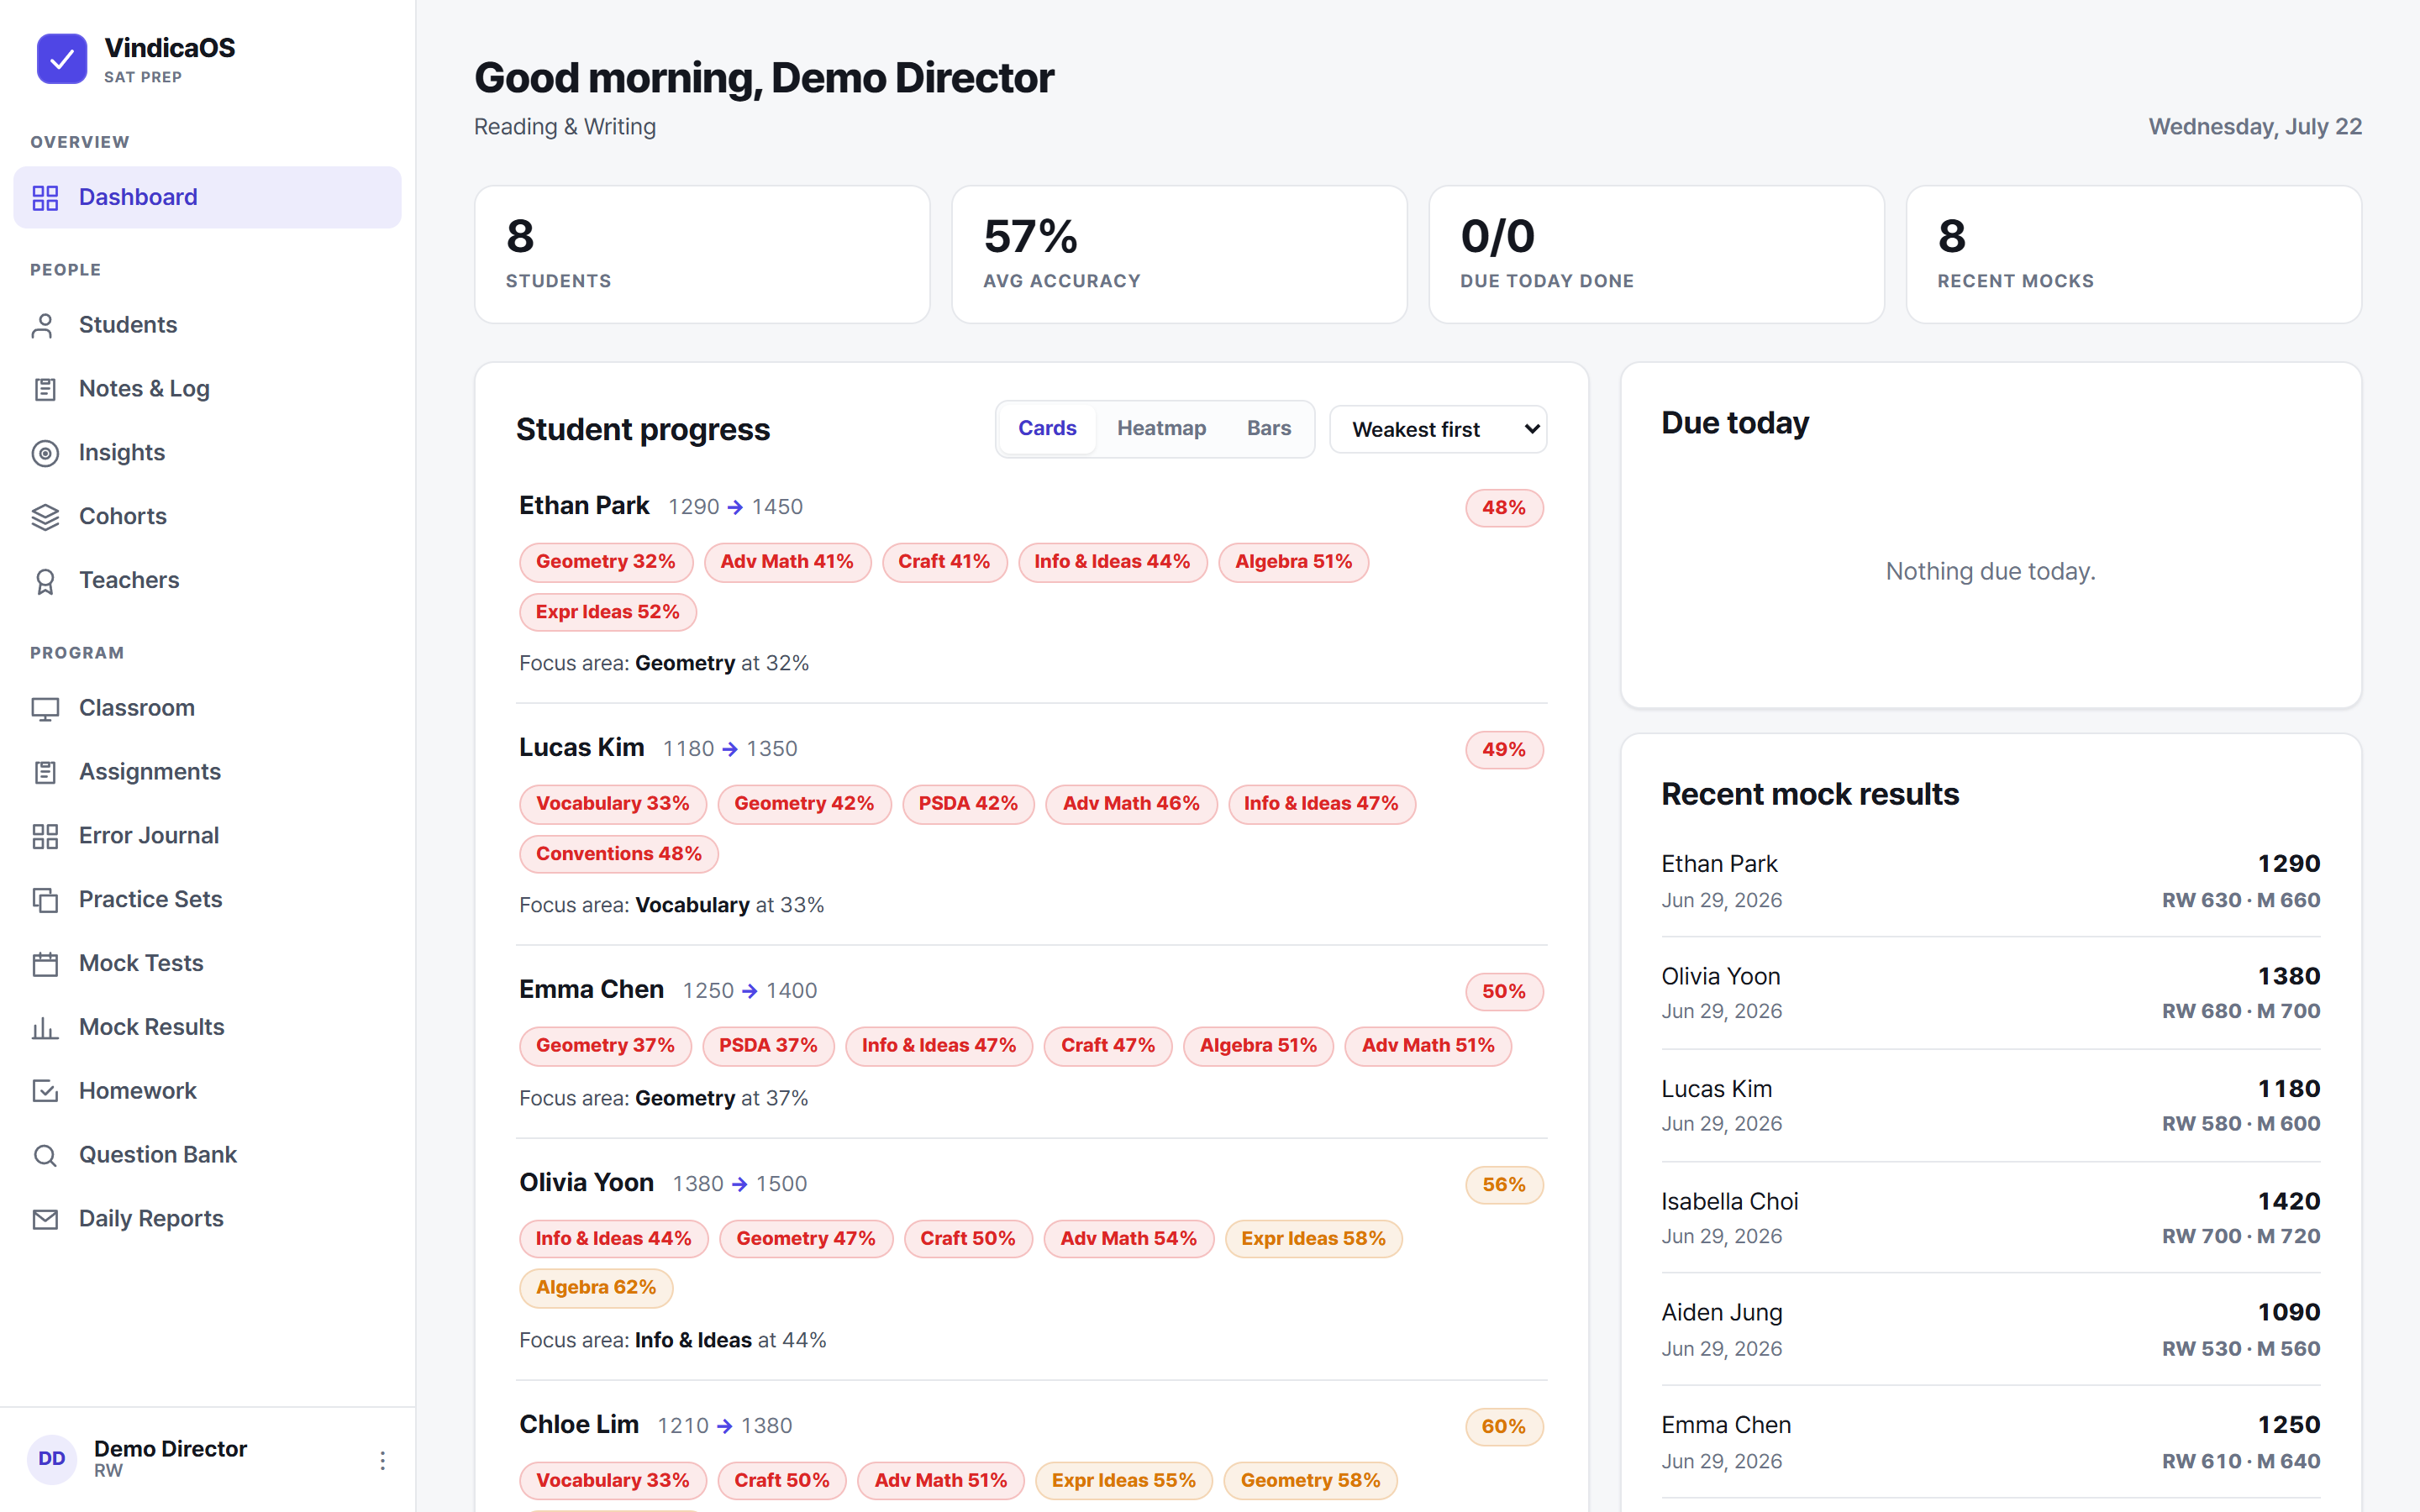
Task: Click the Question Bank magnifier icon
Action: click(x=45, y=1155)
